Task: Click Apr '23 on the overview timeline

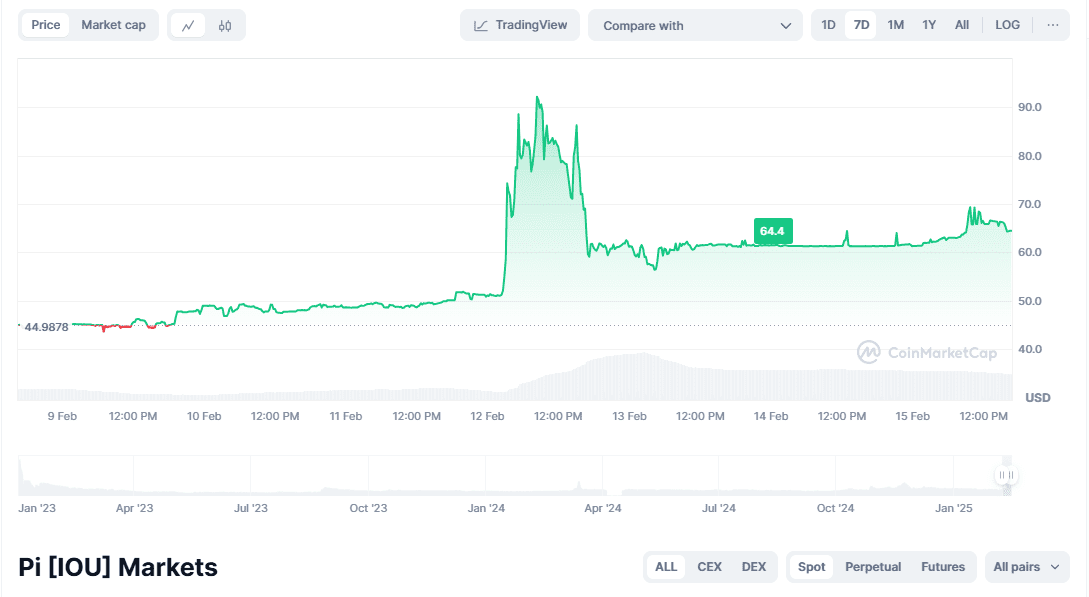Action: (134, 508)
